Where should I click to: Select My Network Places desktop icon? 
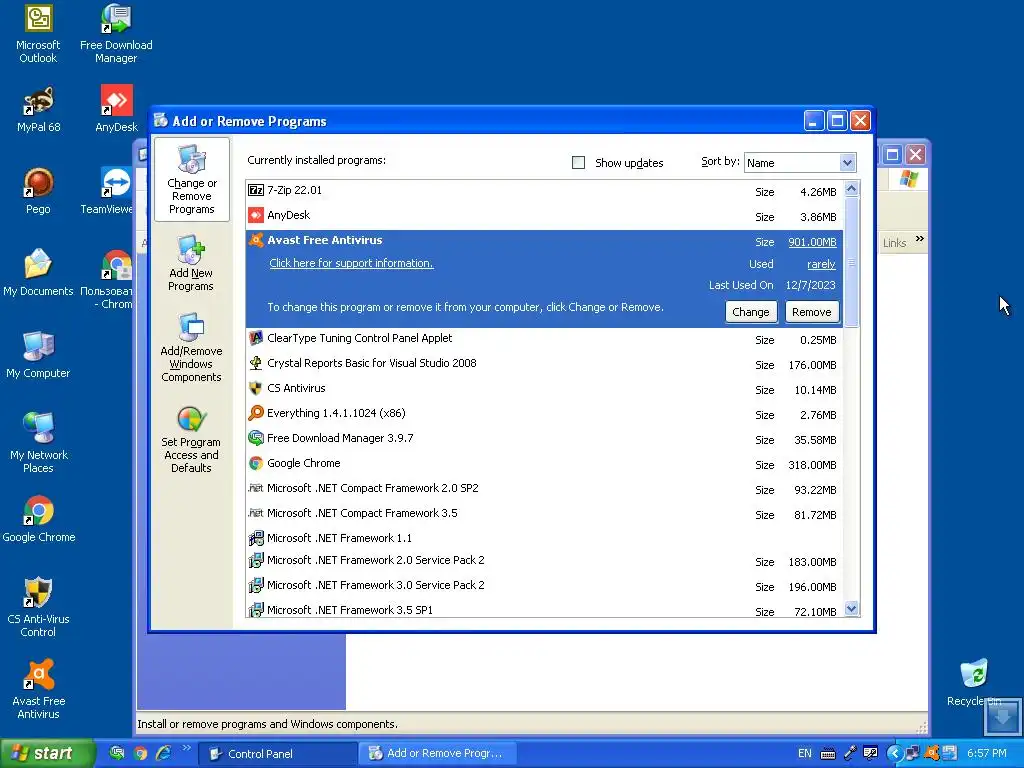[x=38, y=443]
